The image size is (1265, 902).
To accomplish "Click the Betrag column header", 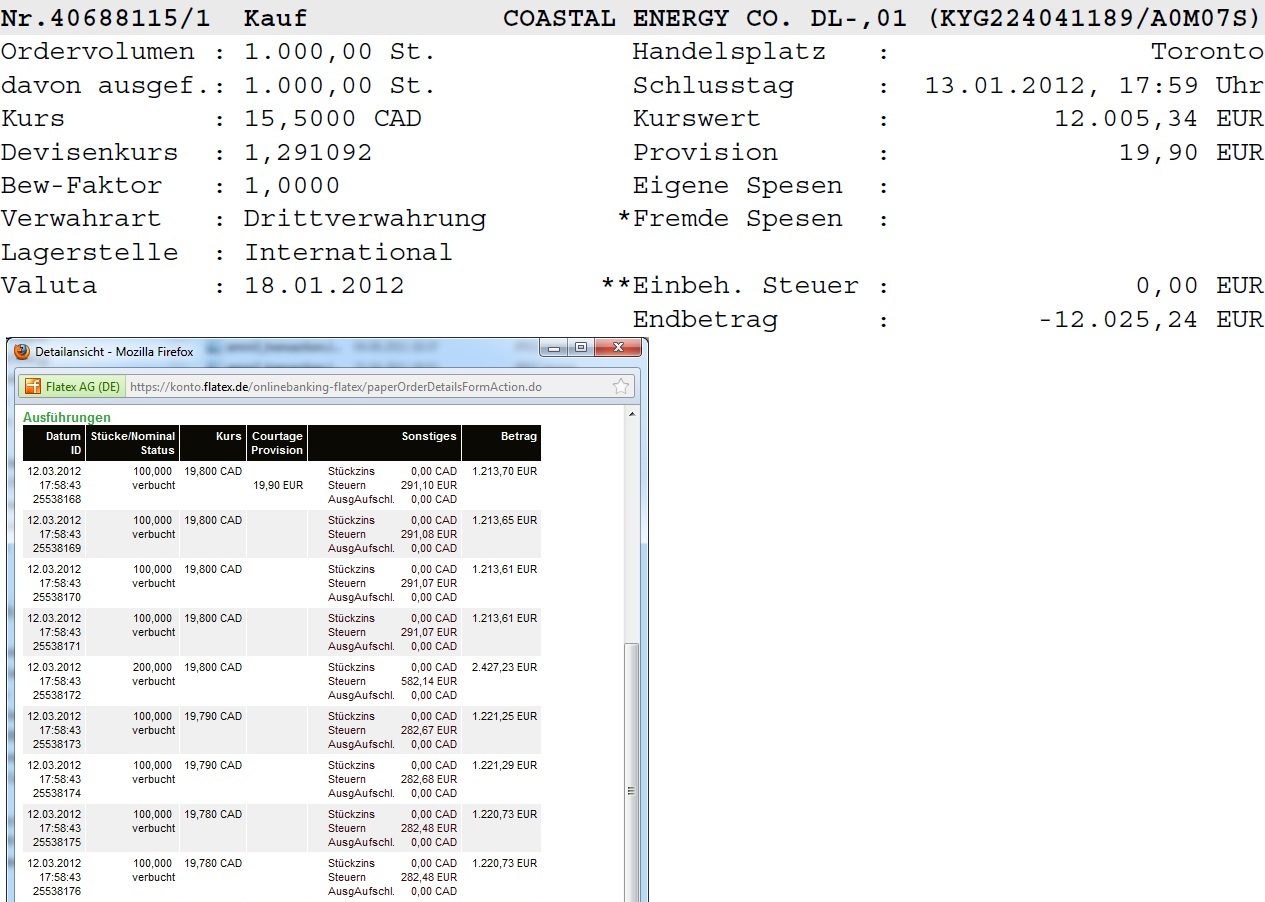I will (501, 443).
